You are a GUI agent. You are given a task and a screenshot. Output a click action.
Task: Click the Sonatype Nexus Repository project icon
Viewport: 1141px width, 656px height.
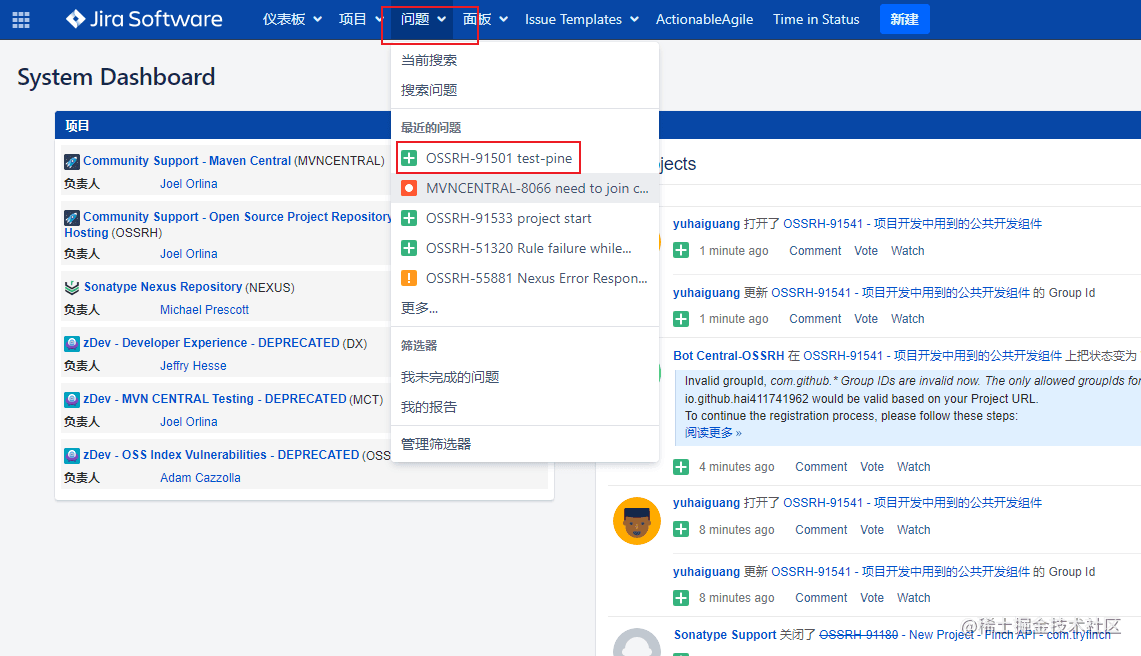pos(72,288)
